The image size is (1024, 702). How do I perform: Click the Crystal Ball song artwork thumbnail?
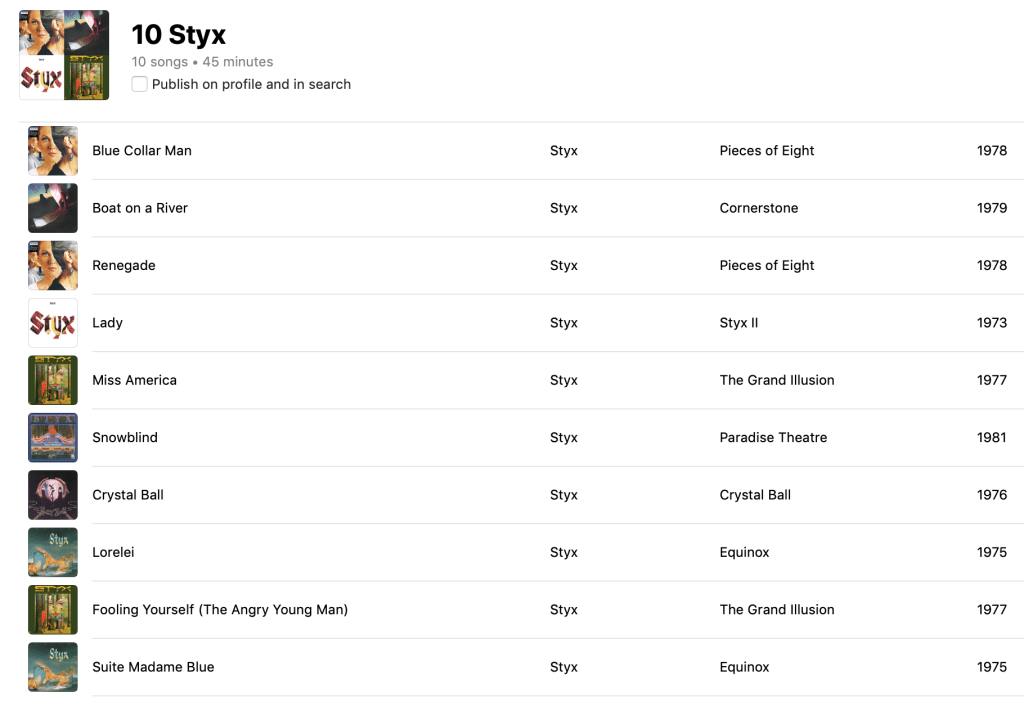pos(53,495)
